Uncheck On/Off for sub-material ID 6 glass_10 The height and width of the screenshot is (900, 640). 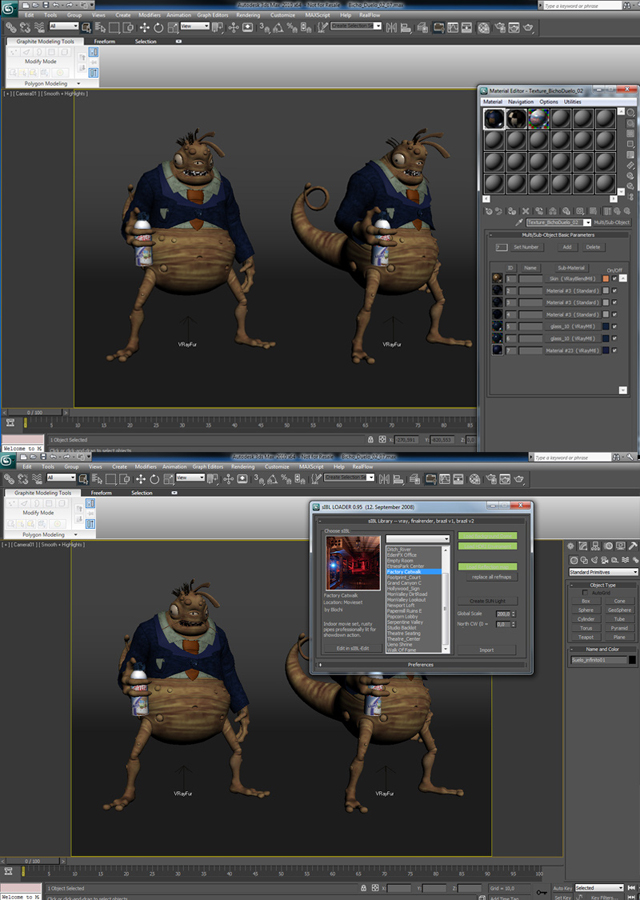(x=614, y=338)
